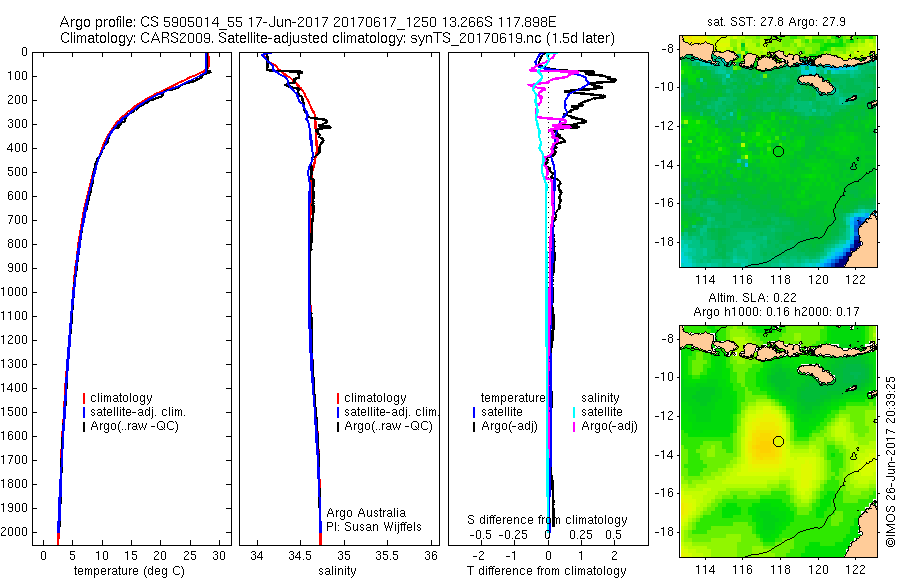Screen dimensions: 900x580
Task: Click 'climatology' legend text in temperature panel
Action: click(x=121, y=398)
